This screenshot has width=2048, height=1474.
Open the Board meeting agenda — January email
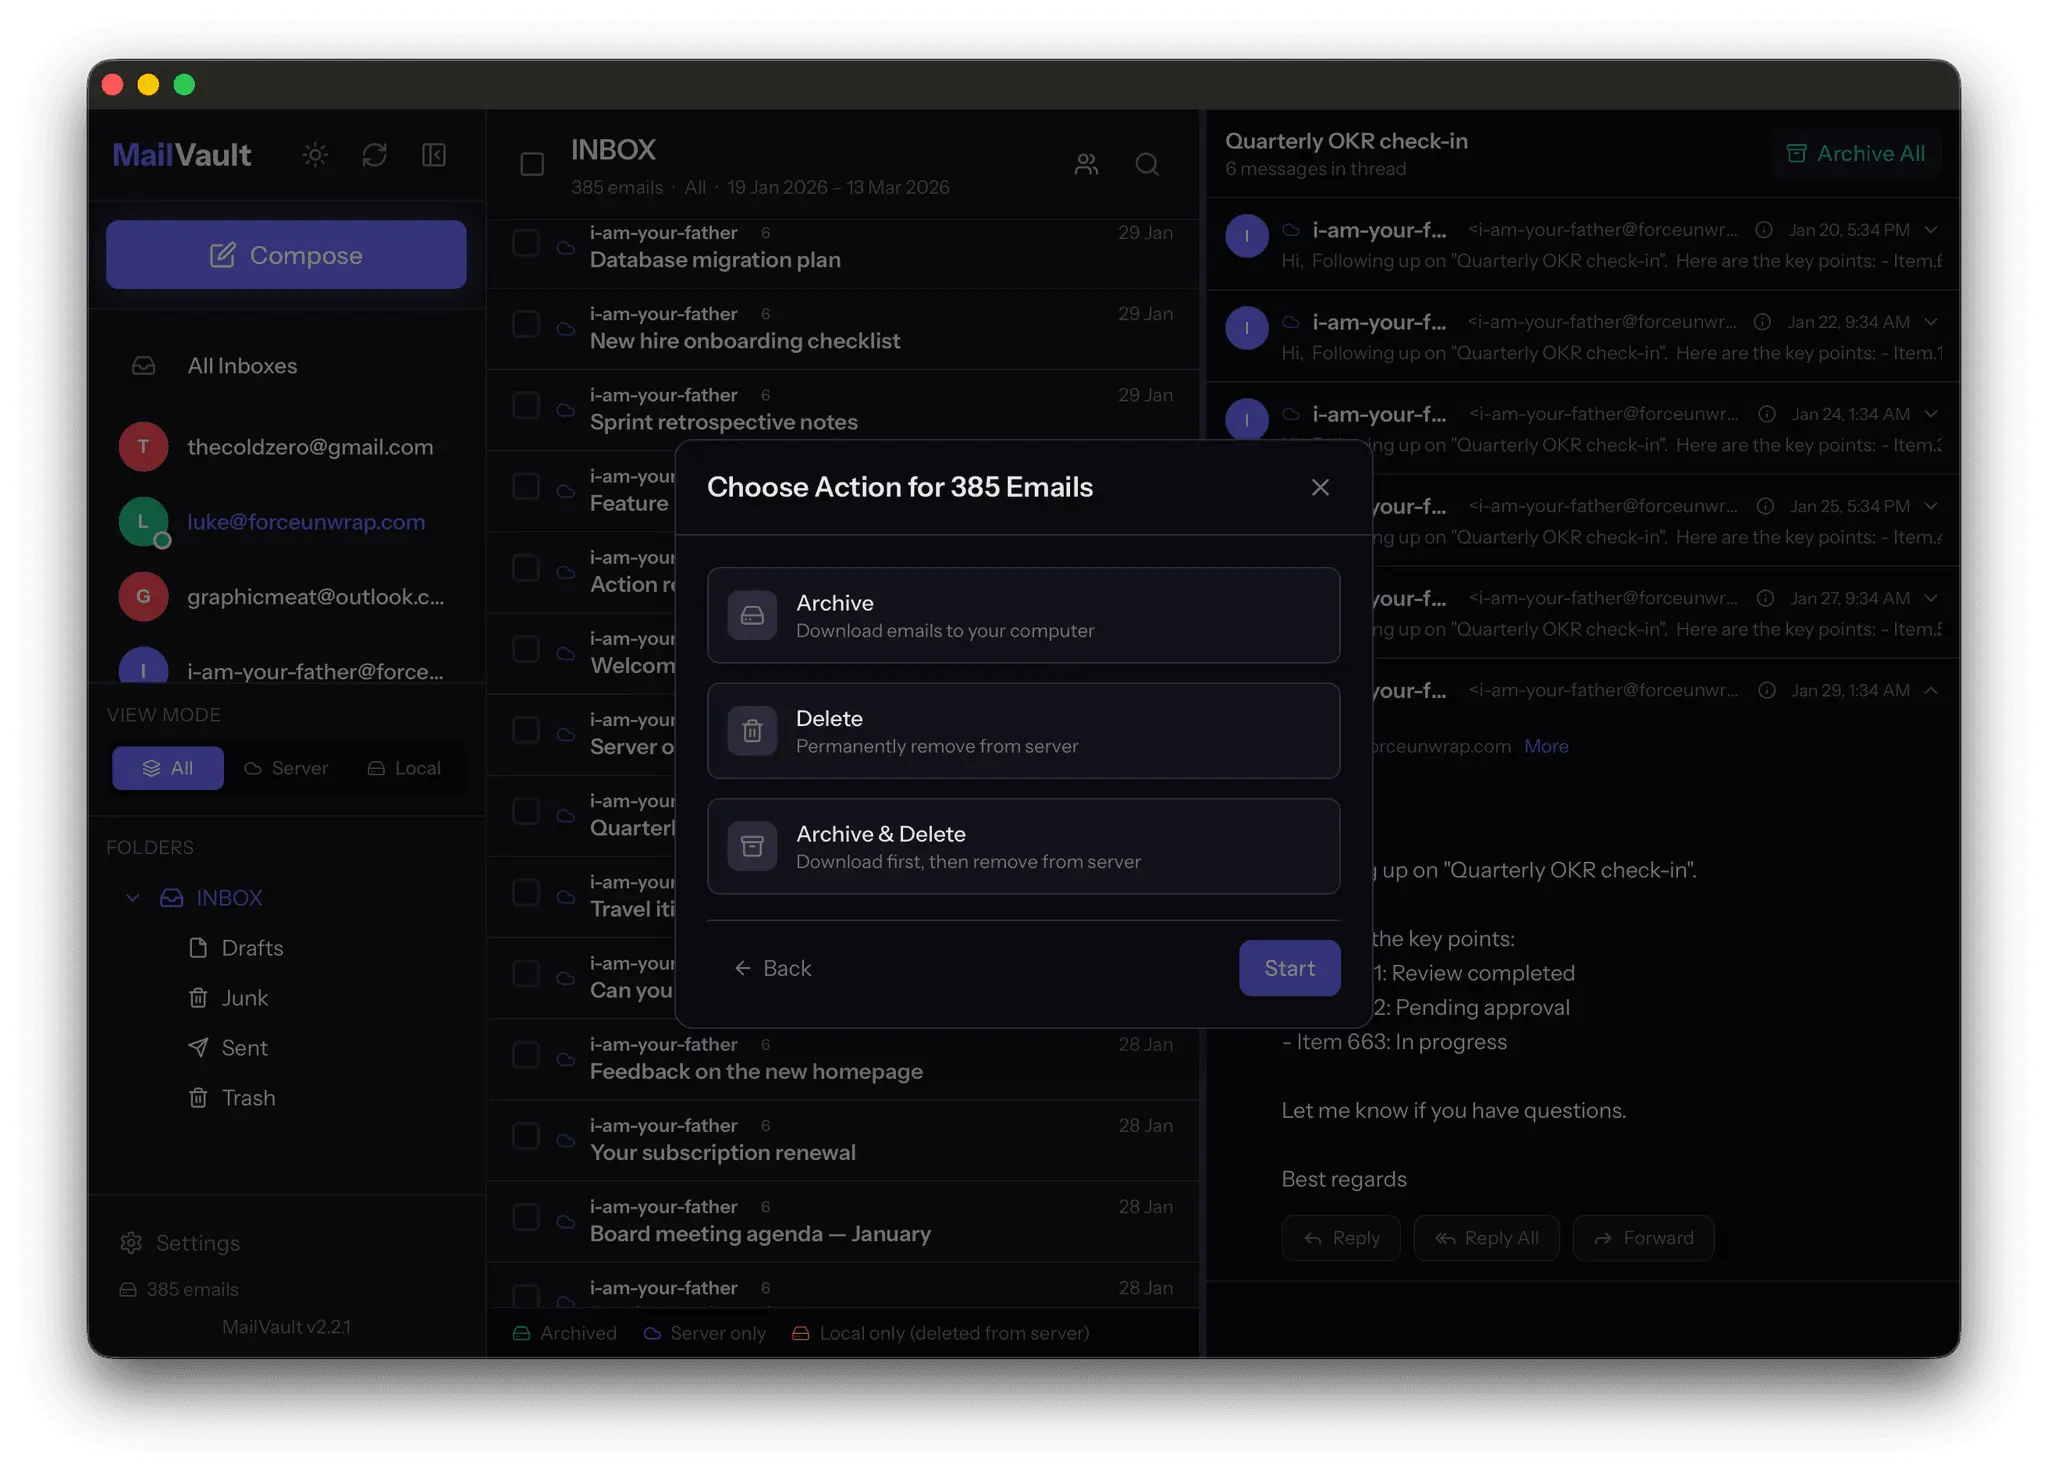[x=843, y=1221]
